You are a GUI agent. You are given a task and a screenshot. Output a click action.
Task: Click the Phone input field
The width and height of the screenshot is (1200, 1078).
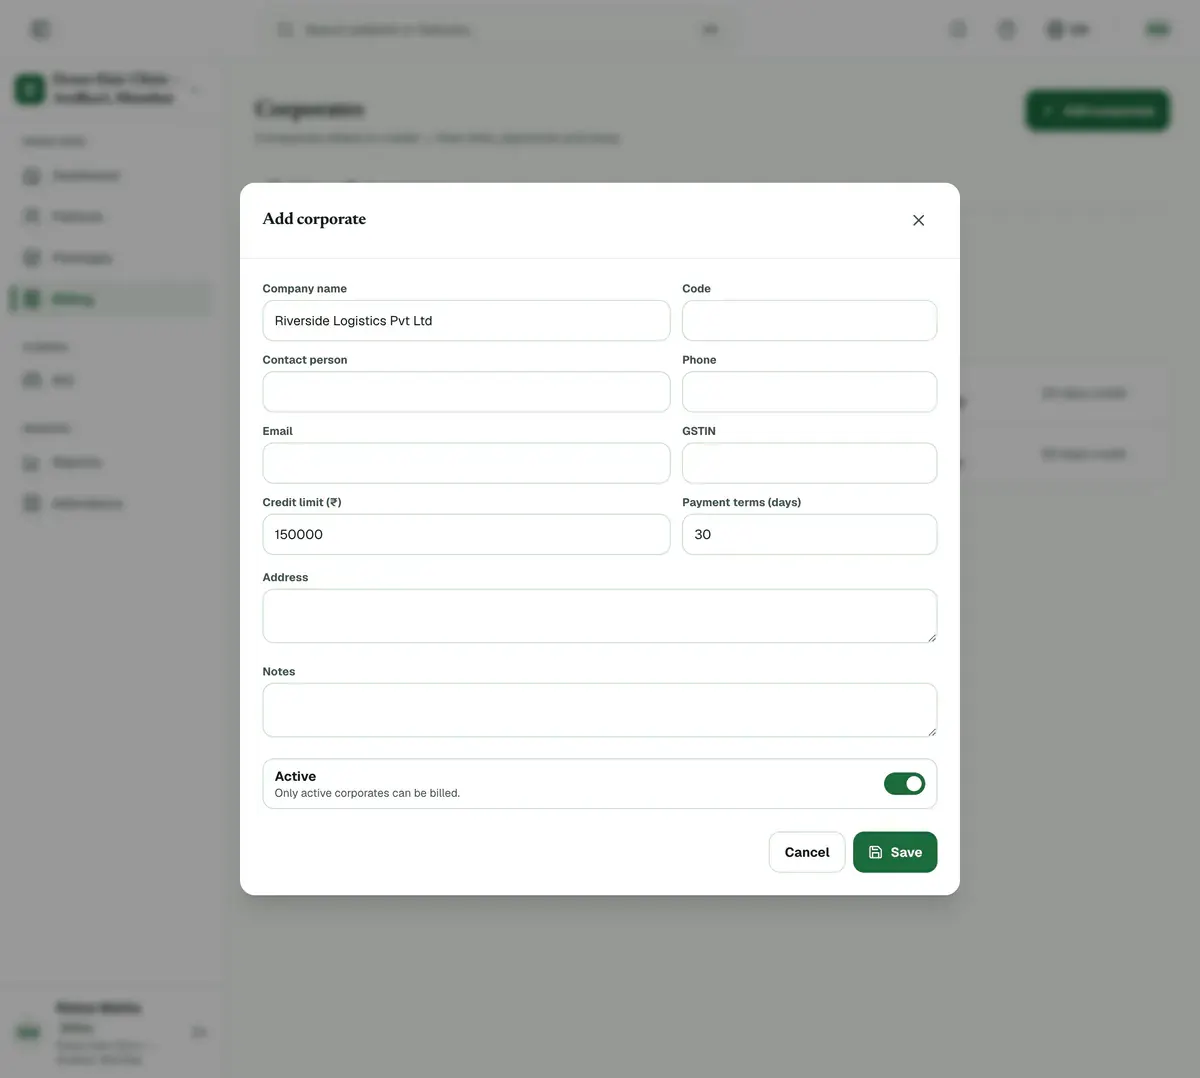coord(809,392)
